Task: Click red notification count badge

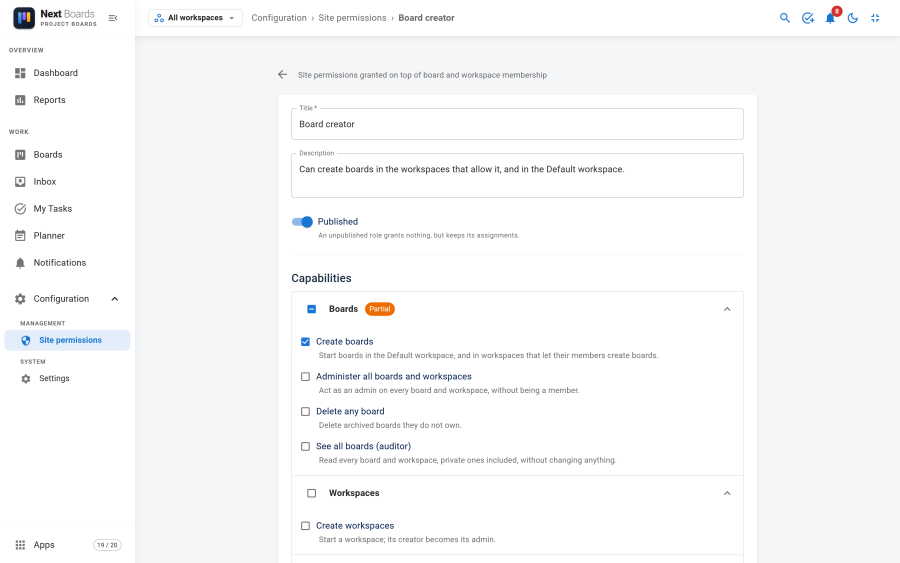Action: pos(837,11)
